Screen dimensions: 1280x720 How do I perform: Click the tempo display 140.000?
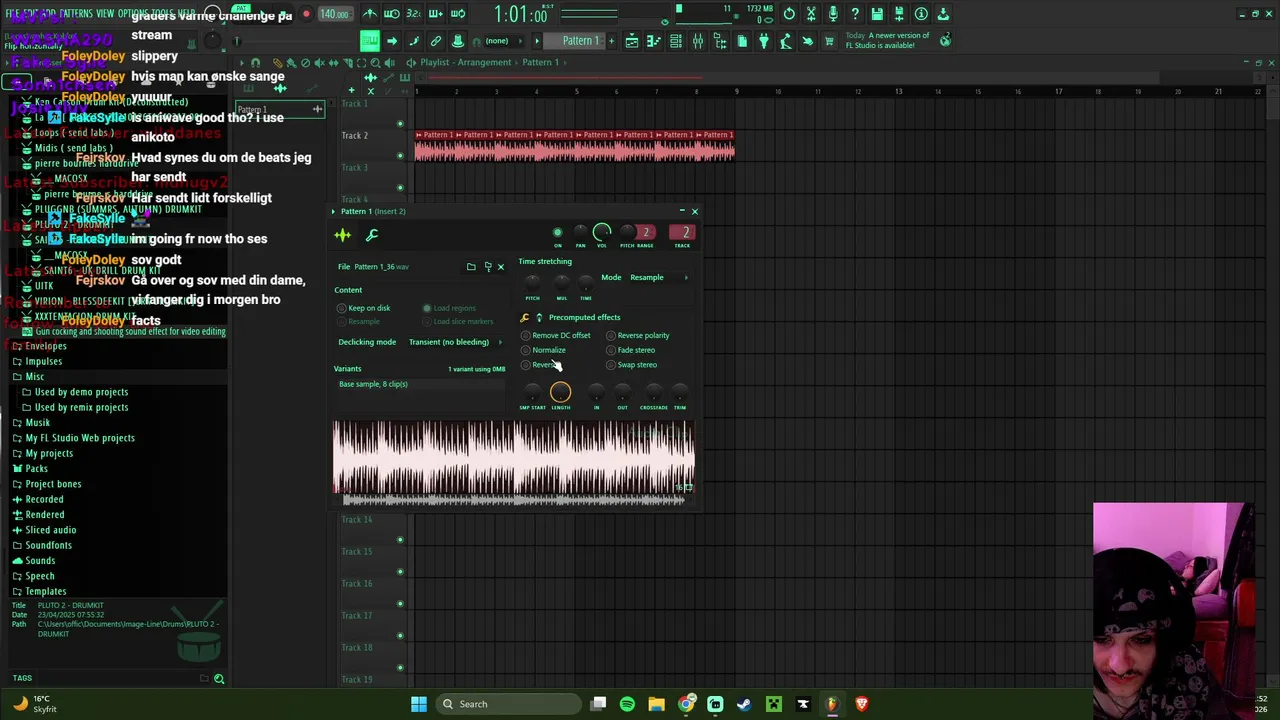tap(334, 14)
